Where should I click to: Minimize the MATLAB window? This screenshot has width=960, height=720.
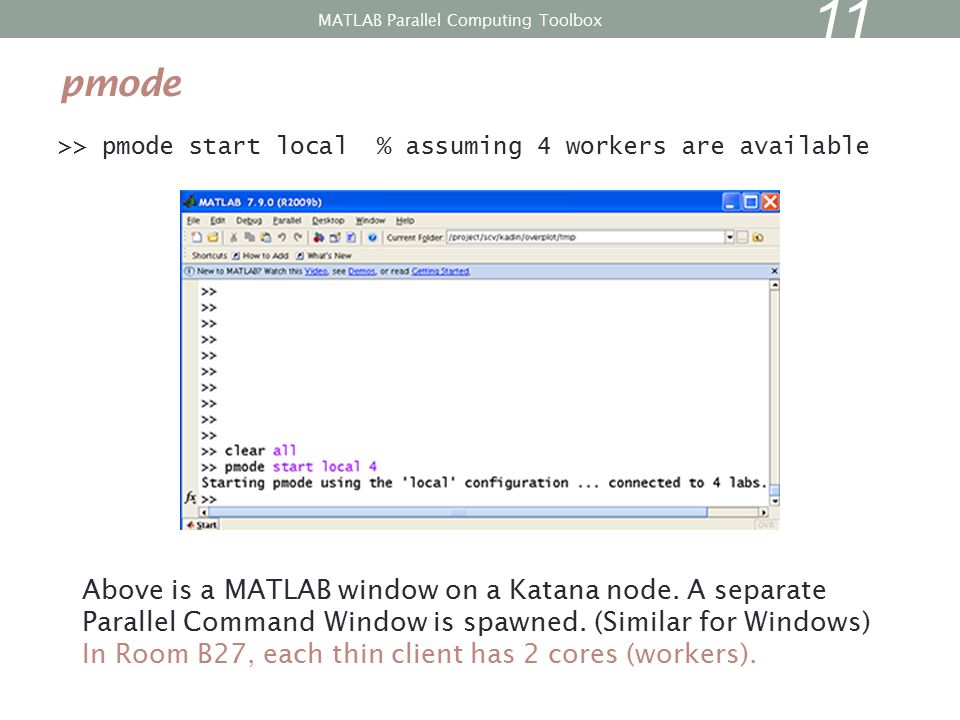(730, 201)
